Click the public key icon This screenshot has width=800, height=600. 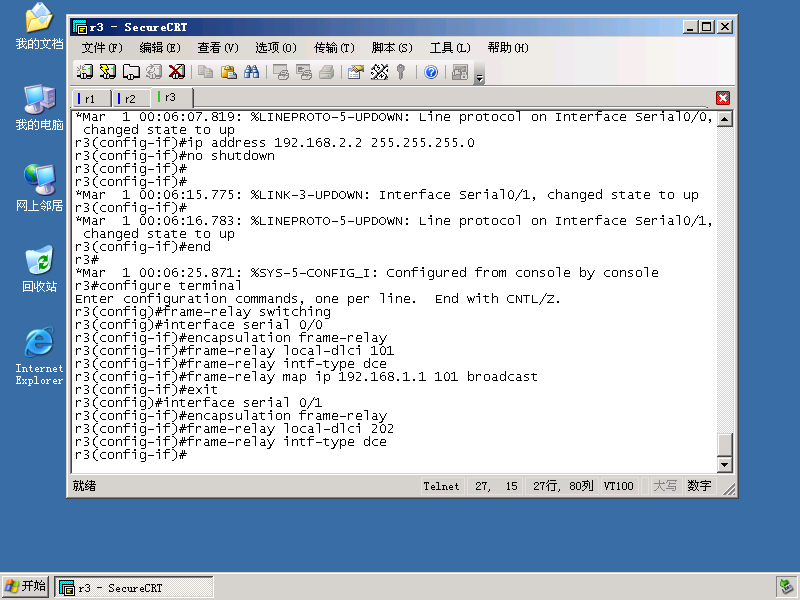point(402,72)
